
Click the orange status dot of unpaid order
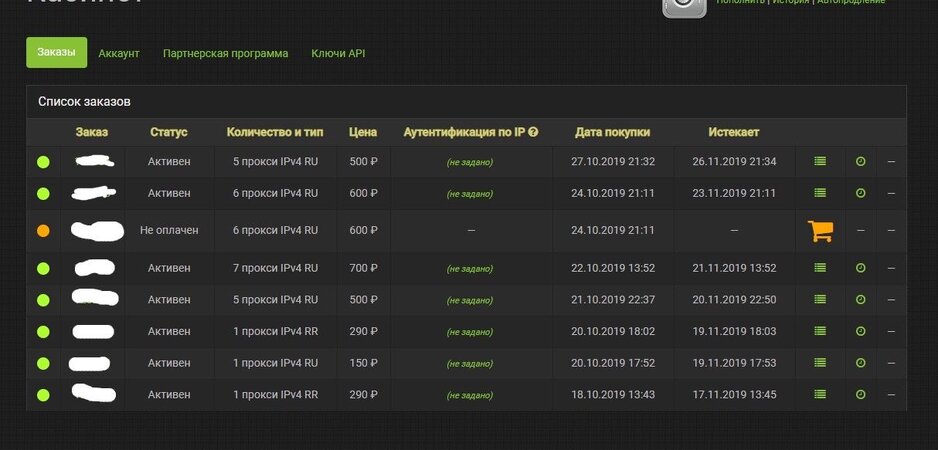43,231
